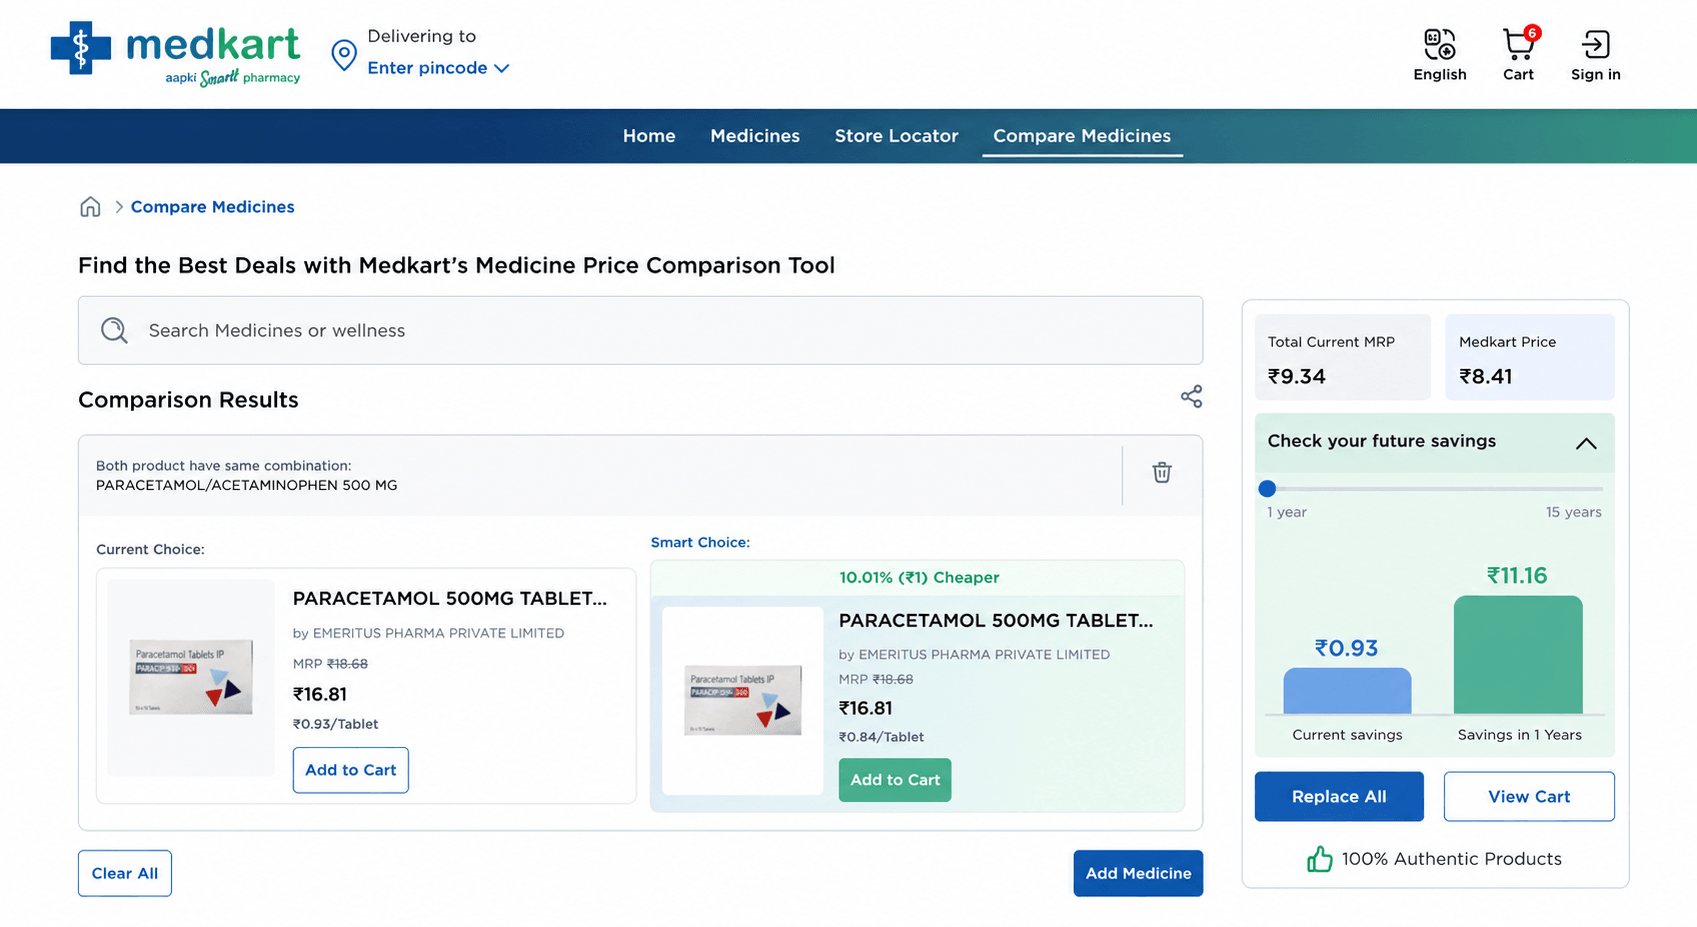Click the ₹0.93/Tablet price text
This screenshot has height=927, width=1697.
tap(335, 724)
